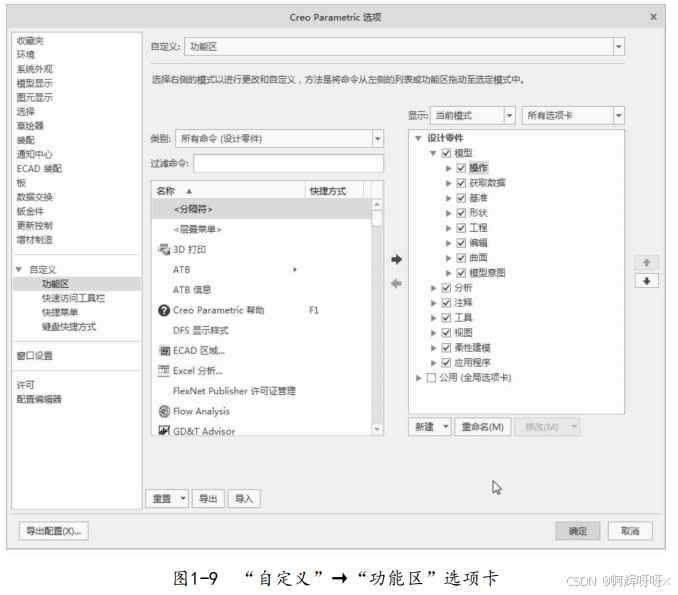Click the 重命名(M) button
The image size is (678, 595).
pyautogui.click(x=483, y=427)
